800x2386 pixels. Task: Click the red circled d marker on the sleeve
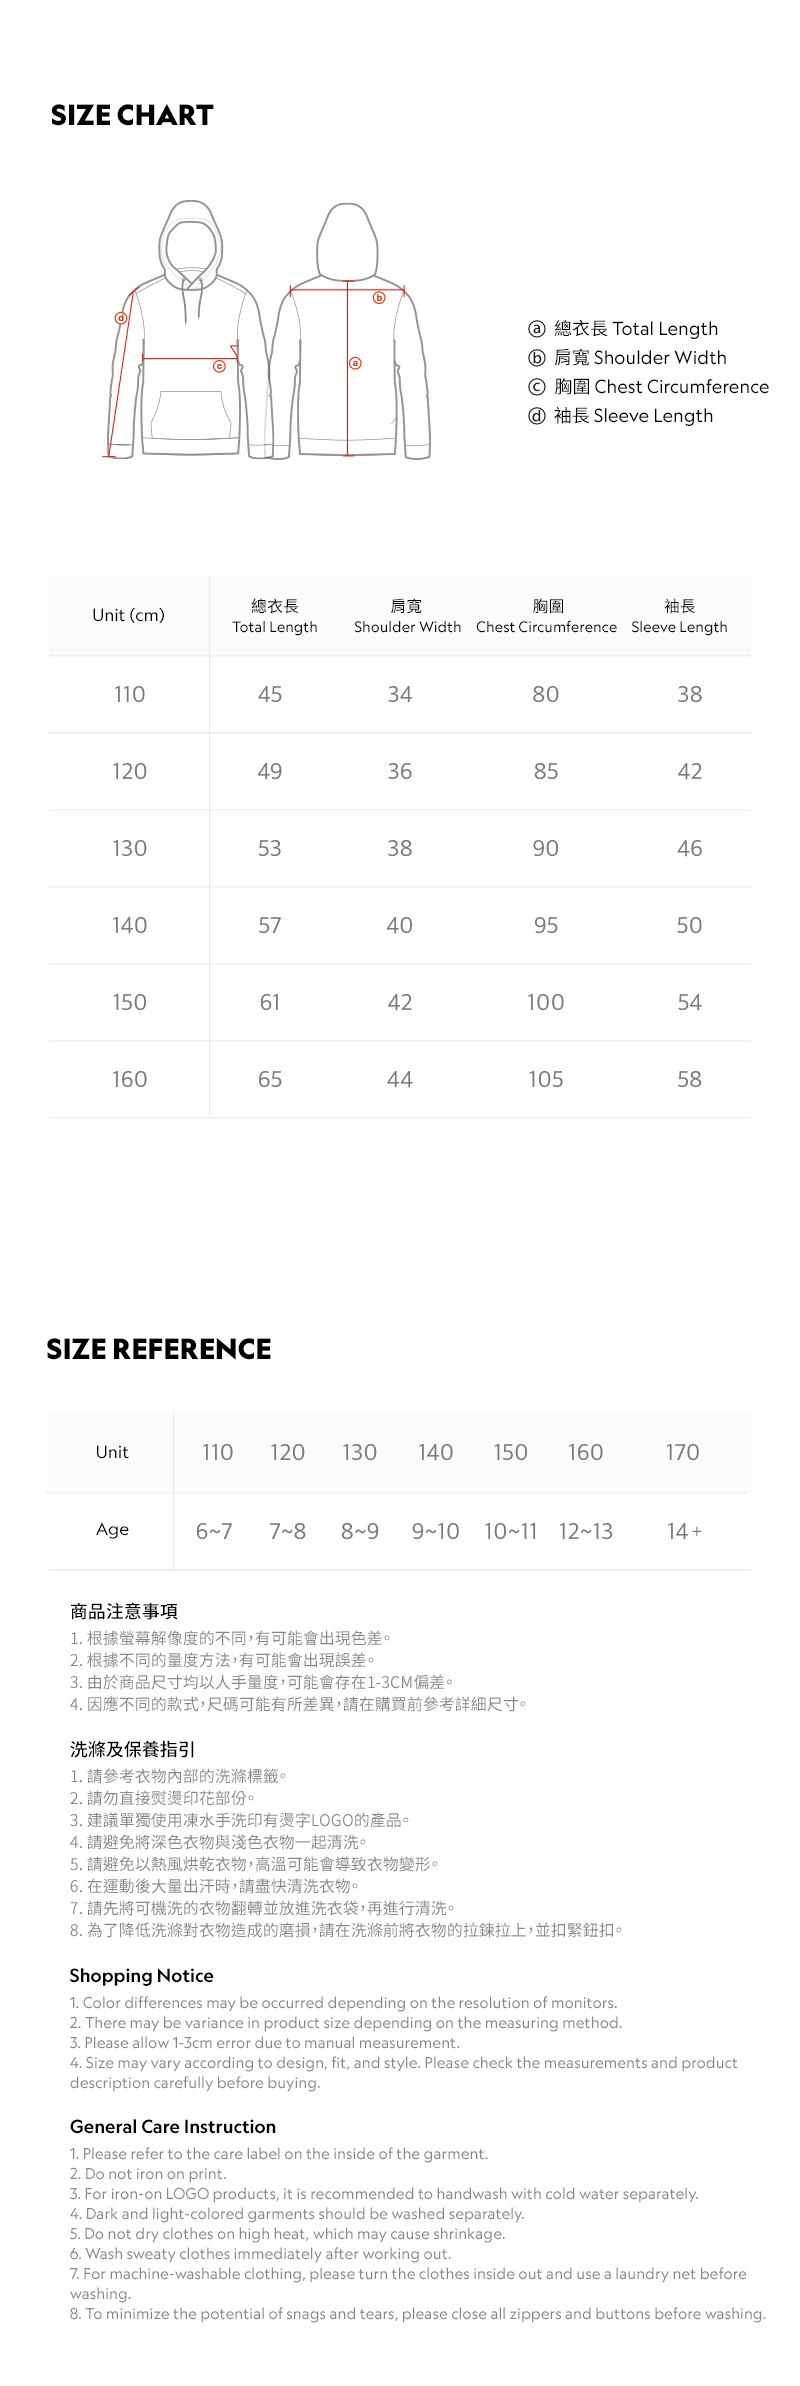click(121, 318)
